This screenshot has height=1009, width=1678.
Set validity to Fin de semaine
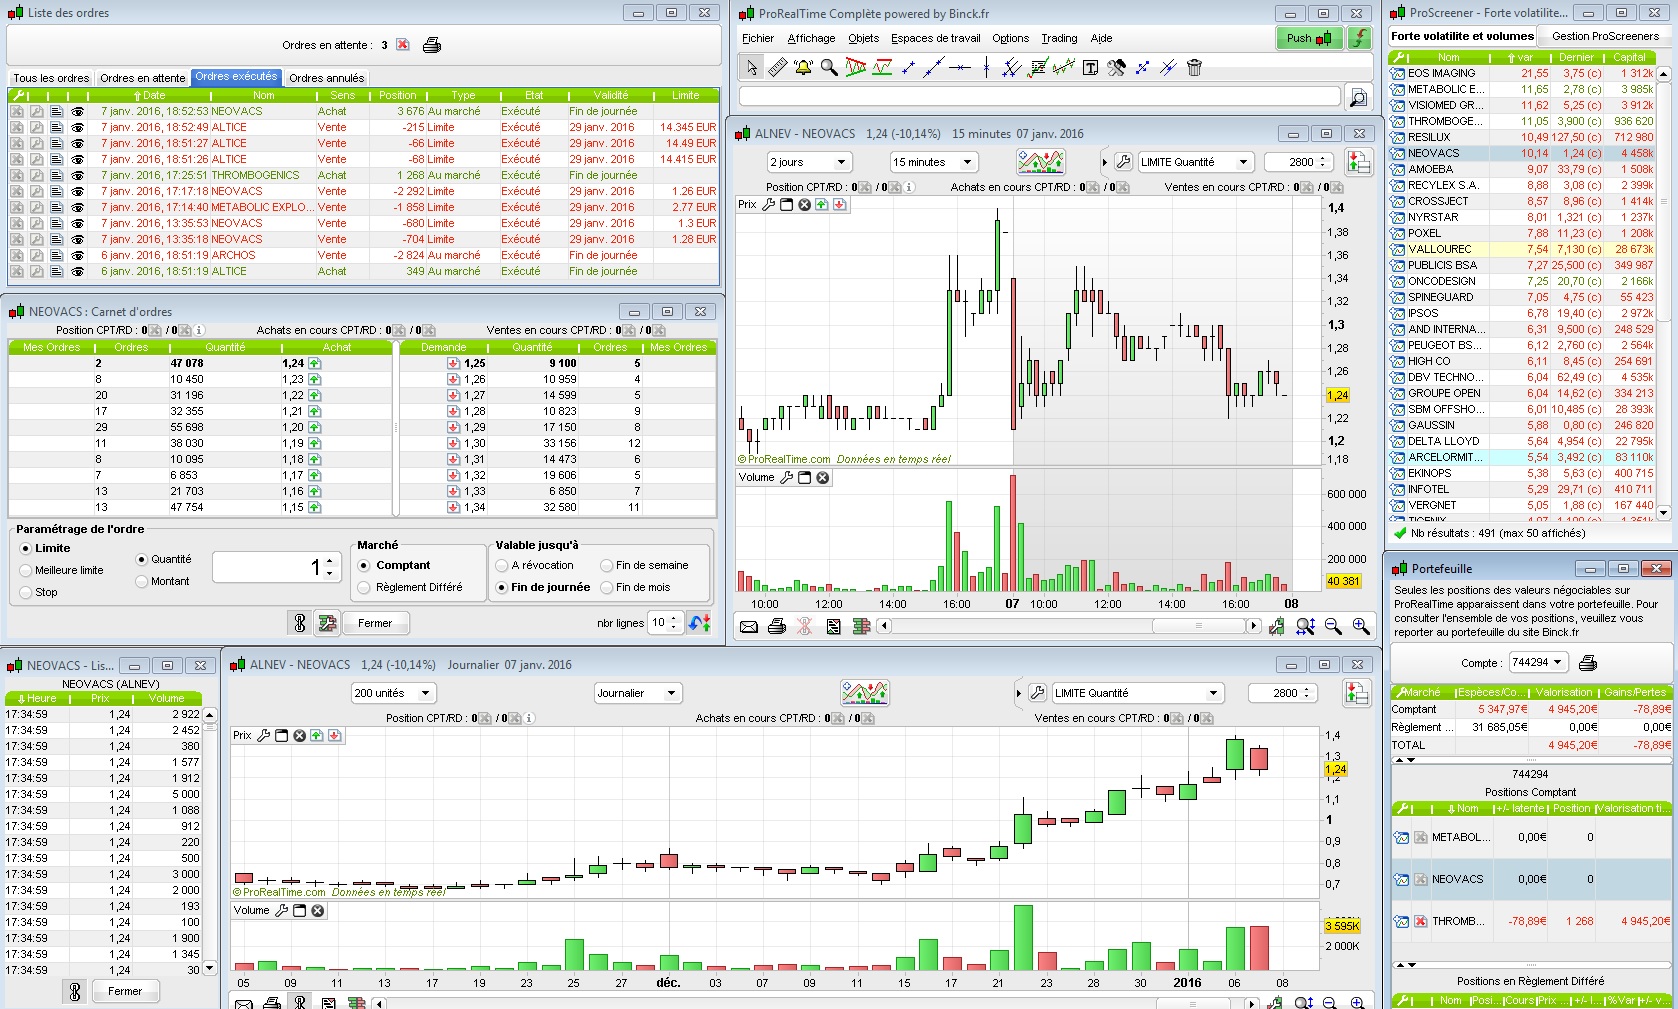(x=606, y=565)
